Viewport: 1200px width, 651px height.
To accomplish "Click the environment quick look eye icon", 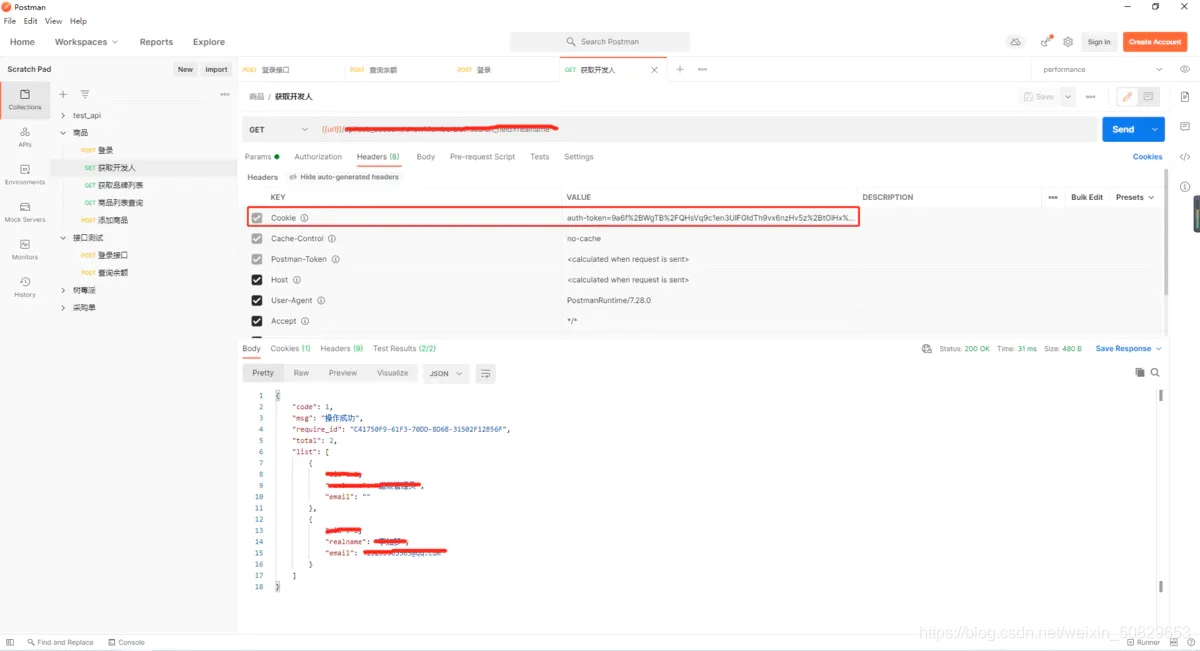I will coord(1185,69).
